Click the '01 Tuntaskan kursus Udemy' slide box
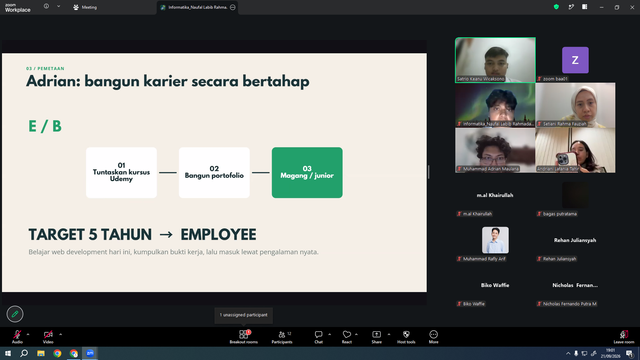Image resolution: width=640 pixels, height=360 pixels. (121, 172)
